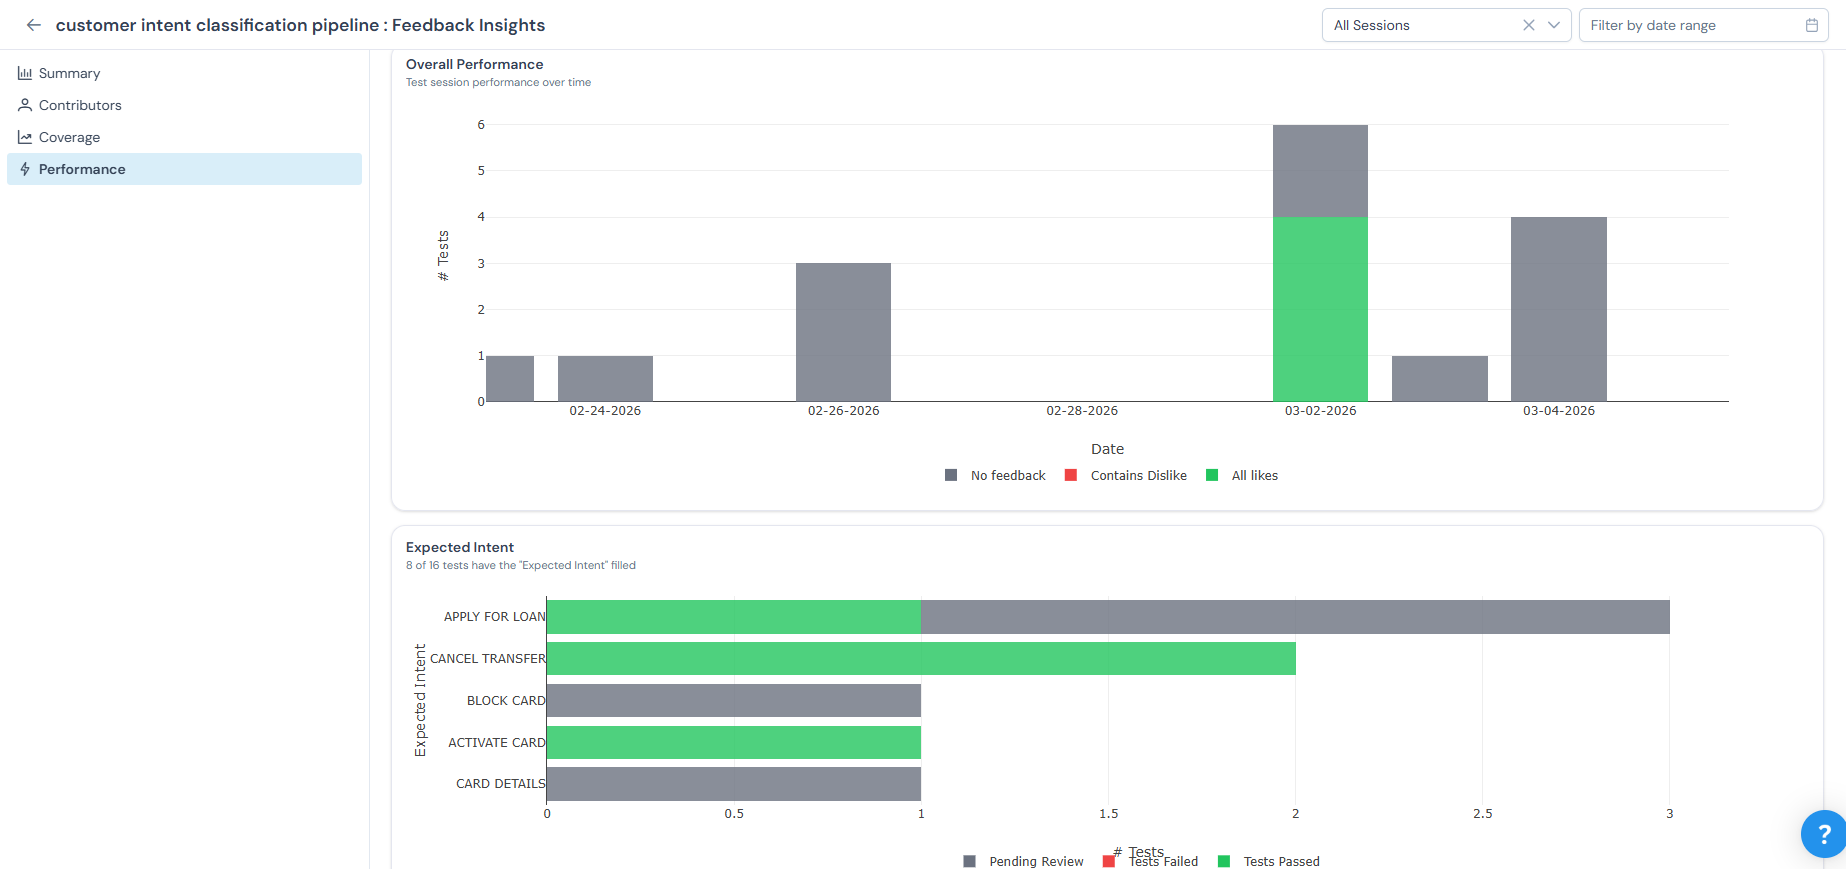Expand the All Sessions dropdown chevron
This screenshot has width=1846, height=869.
[1554, 25]
